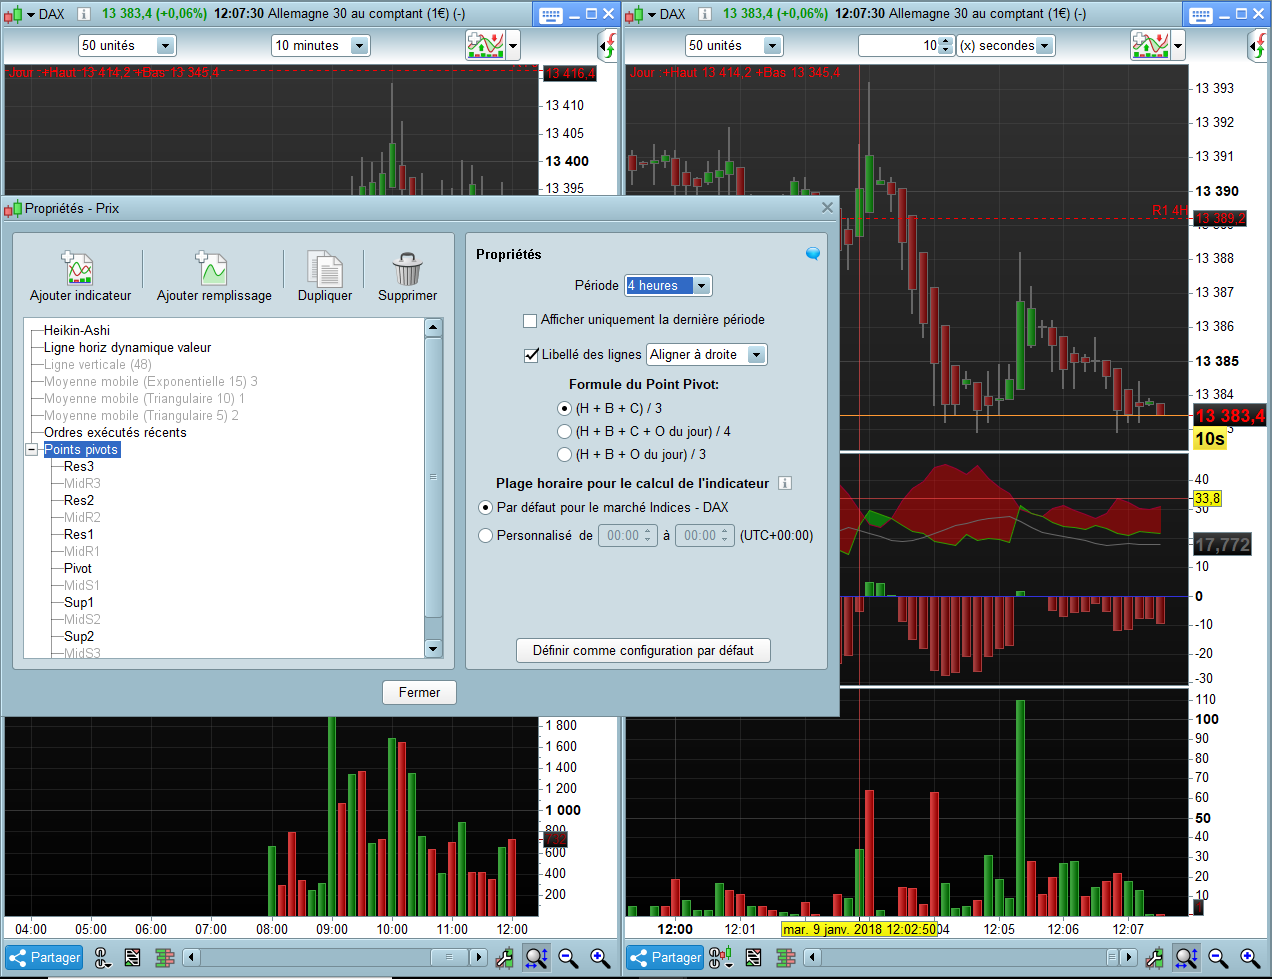Viewport: 1272px width, 979px height.
Task: Click 'Définir comme configuration par défaut'
Action: click(x=643, y=650)
